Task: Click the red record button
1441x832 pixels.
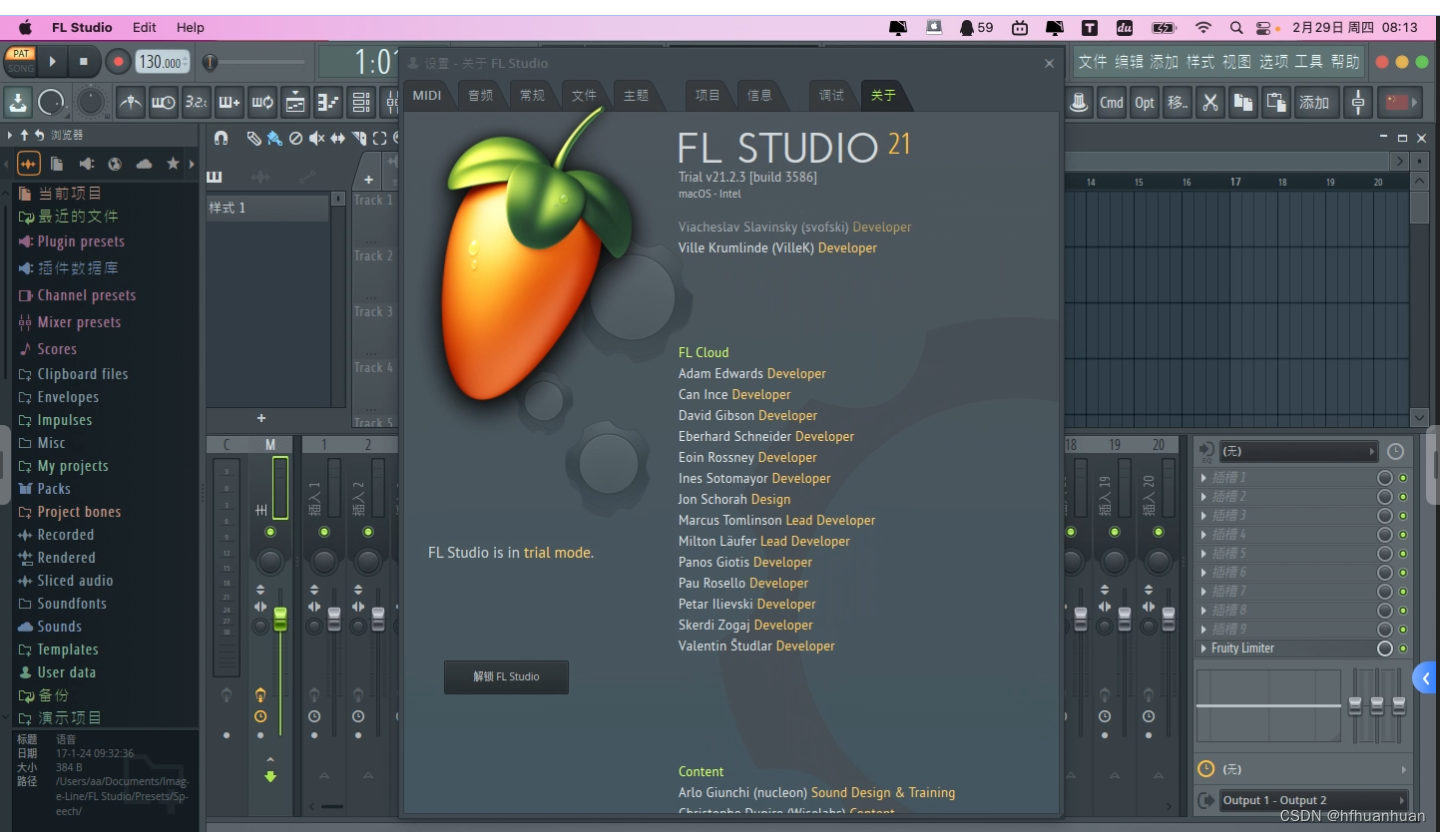Action: [x=118, y=62]
